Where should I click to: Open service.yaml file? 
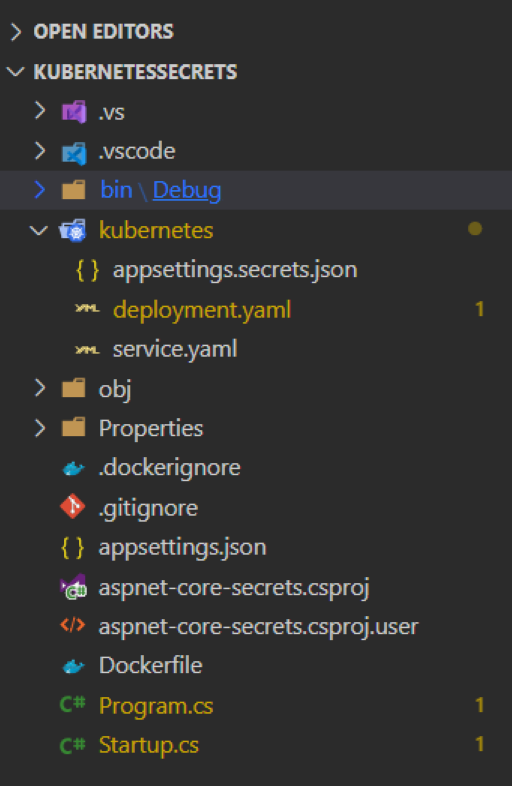coord(175,349)
